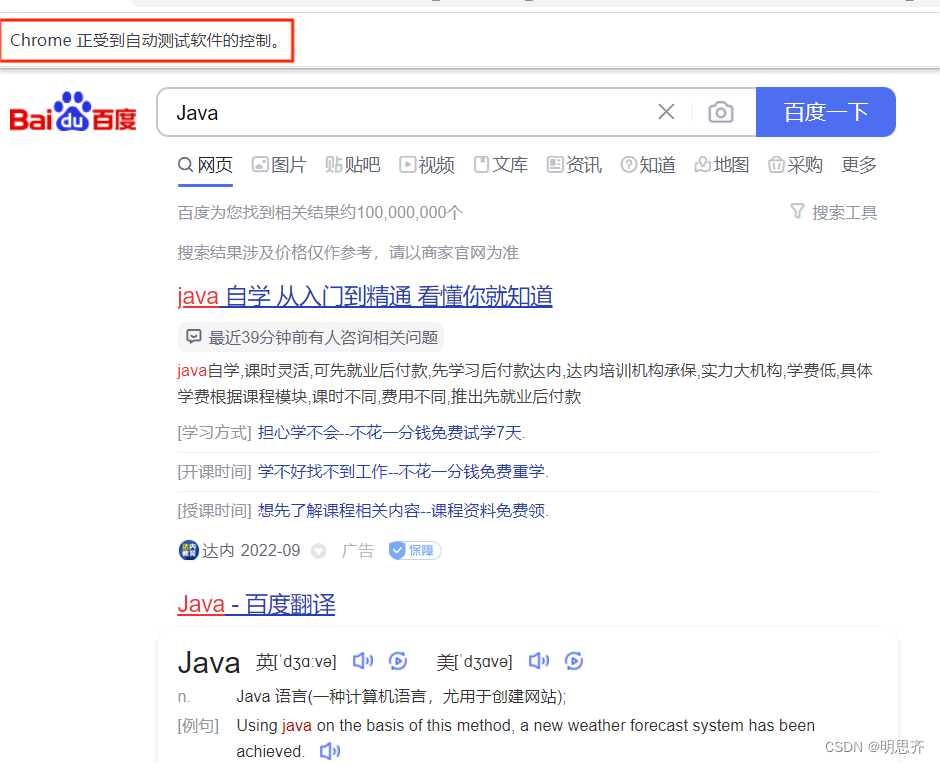Click the 达内 source logo icon

point(188,550)
